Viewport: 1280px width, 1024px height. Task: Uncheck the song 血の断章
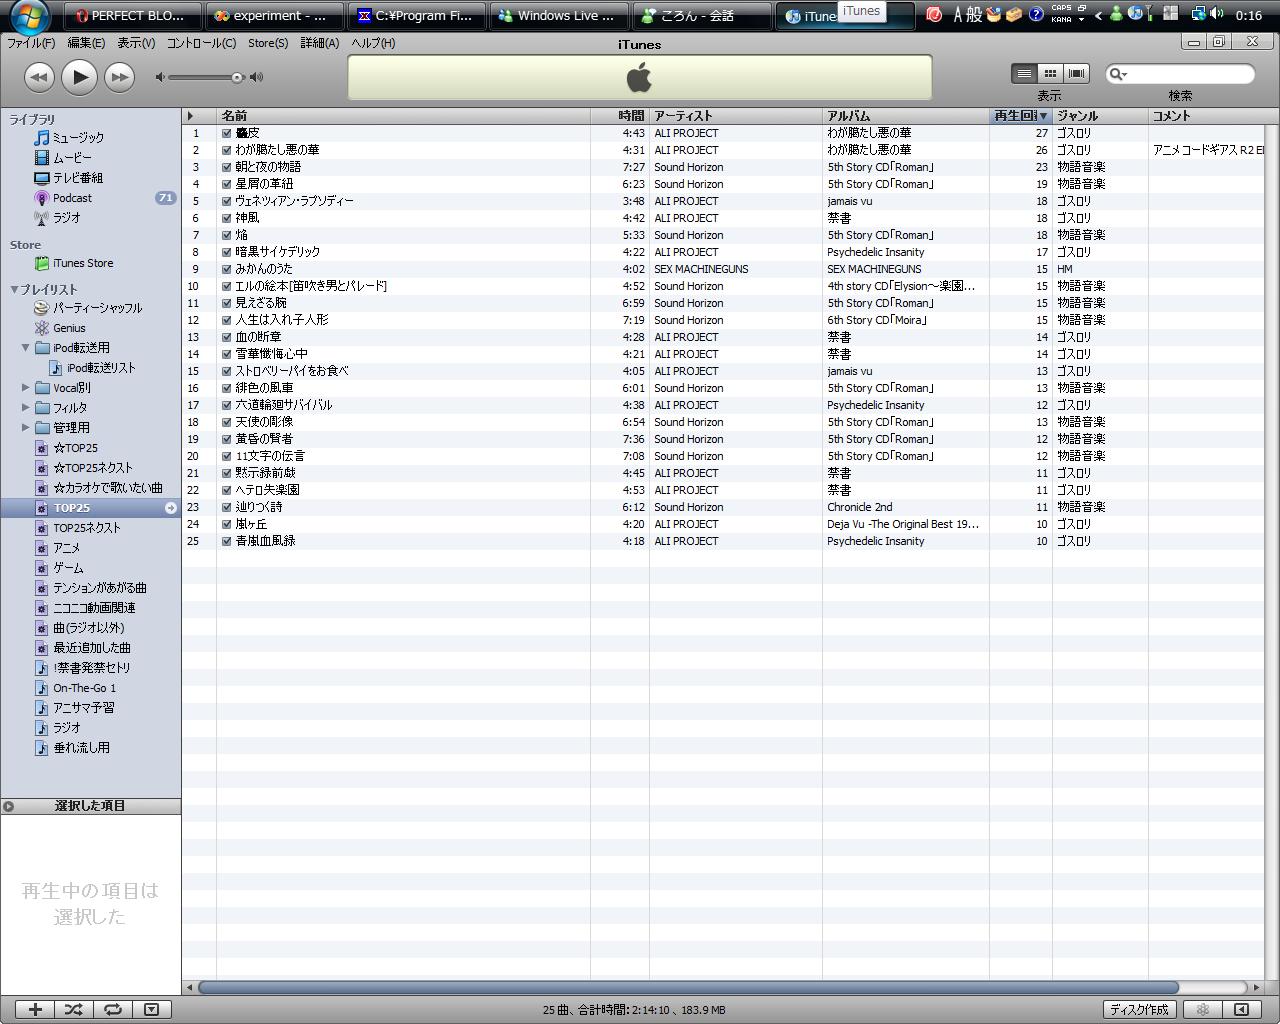227,337
